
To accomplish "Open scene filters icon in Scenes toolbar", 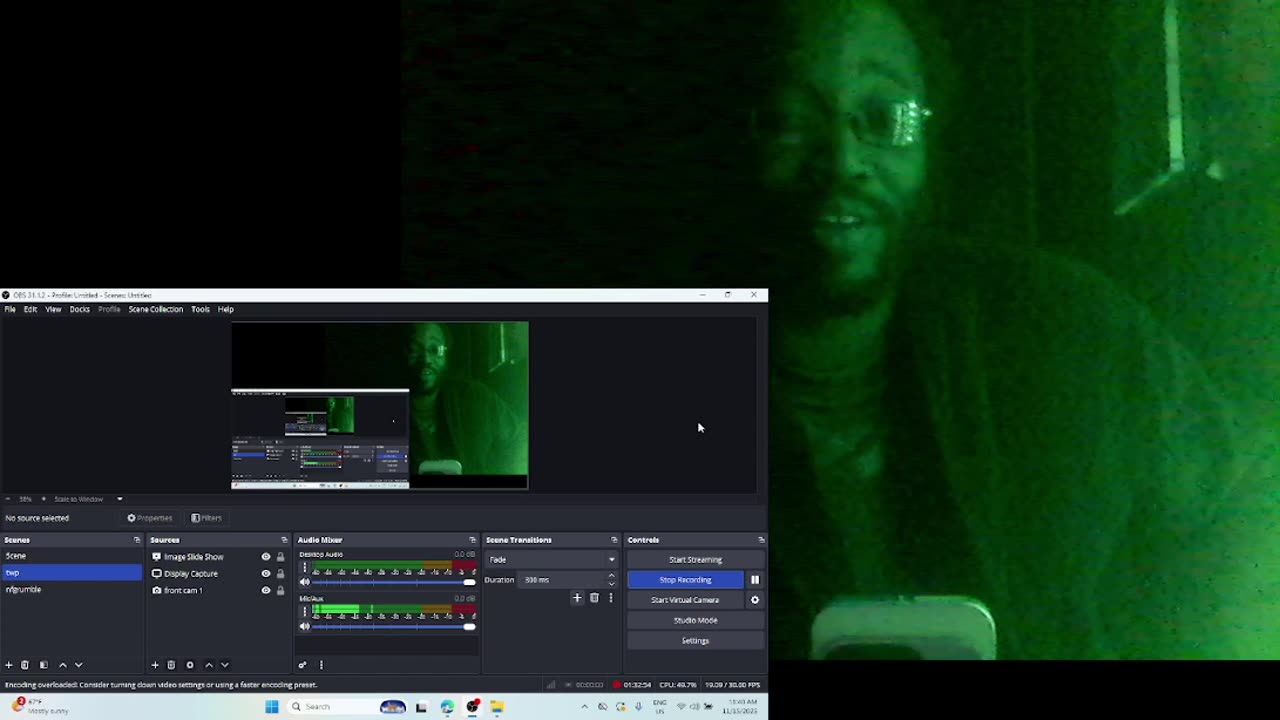I will point(43,665).
